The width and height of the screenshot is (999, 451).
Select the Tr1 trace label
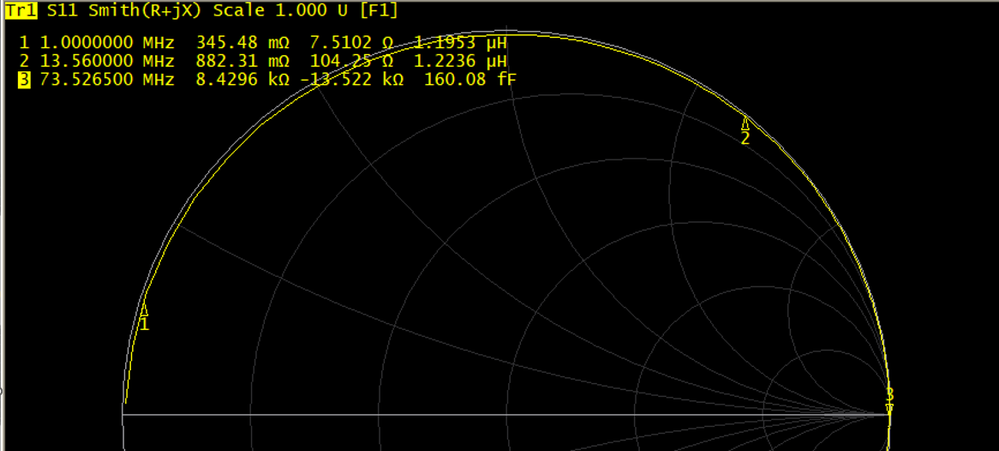(x=21, y=10)
